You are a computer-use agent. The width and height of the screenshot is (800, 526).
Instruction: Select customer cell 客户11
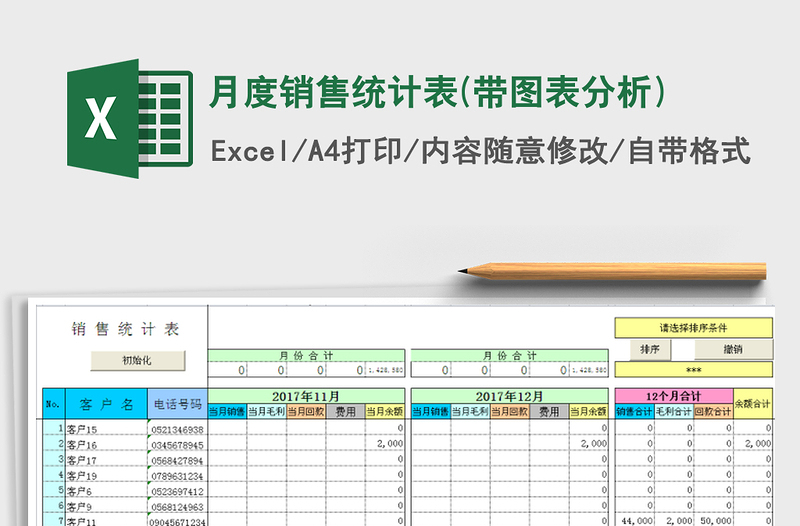point(106,521)
